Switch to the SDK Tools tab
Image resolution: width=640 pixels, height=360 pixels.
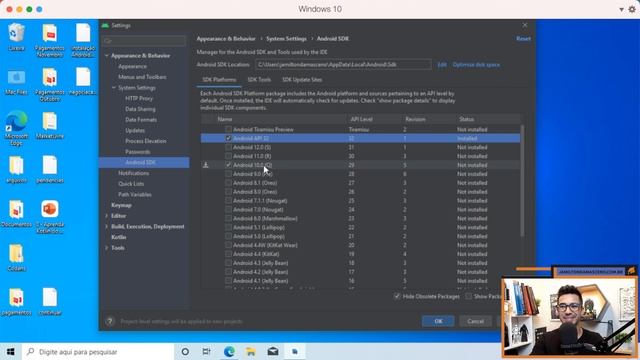(x=259, y=80)
